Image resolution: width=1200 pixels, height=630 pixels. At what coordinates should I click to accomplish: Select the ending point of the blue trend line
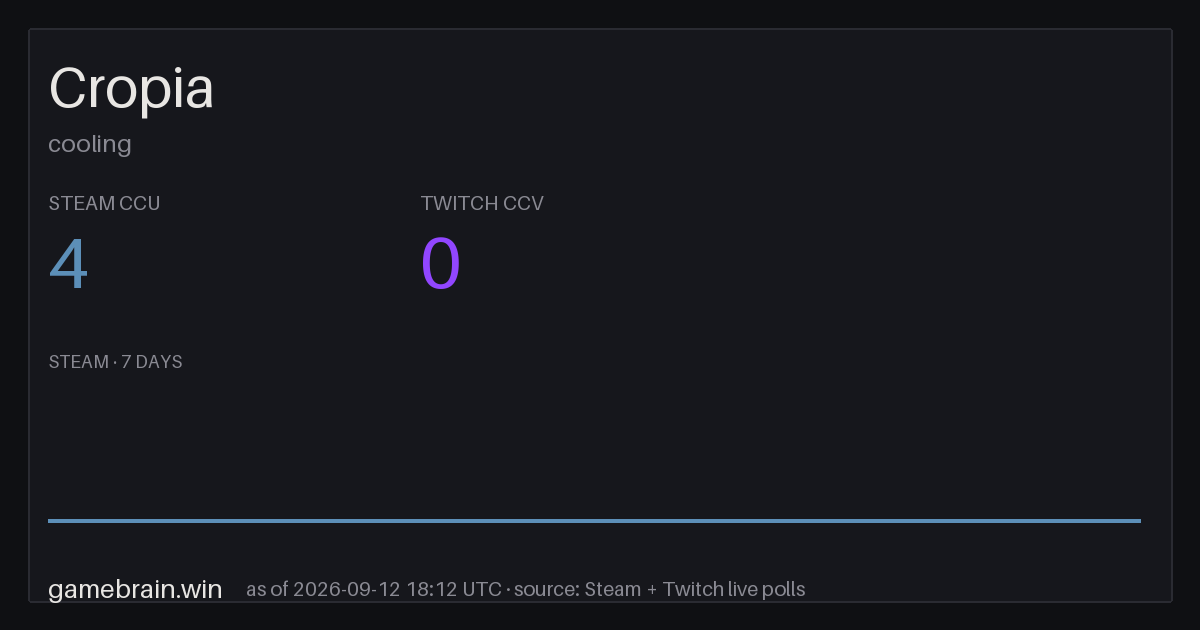[x=1139, y=520]
